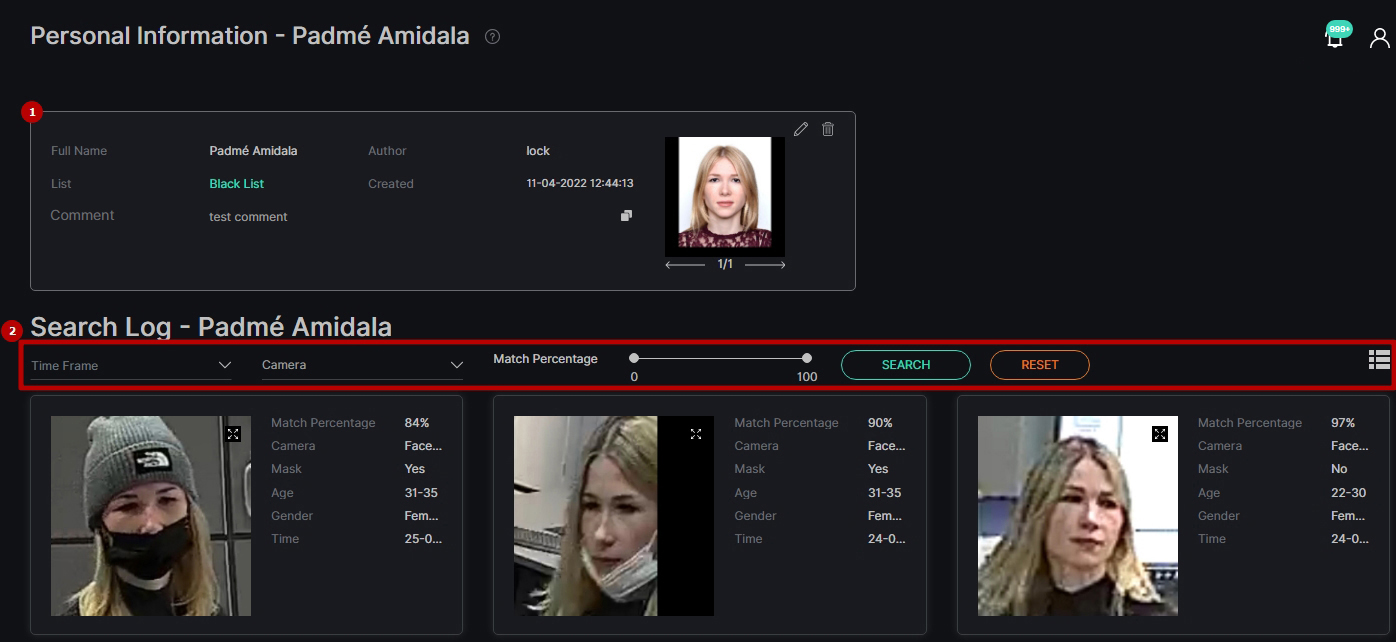Image resolution: width=1396 pixels, height=642 pixels.
Task: Click the Mask value No
Action: point(1339,469)
